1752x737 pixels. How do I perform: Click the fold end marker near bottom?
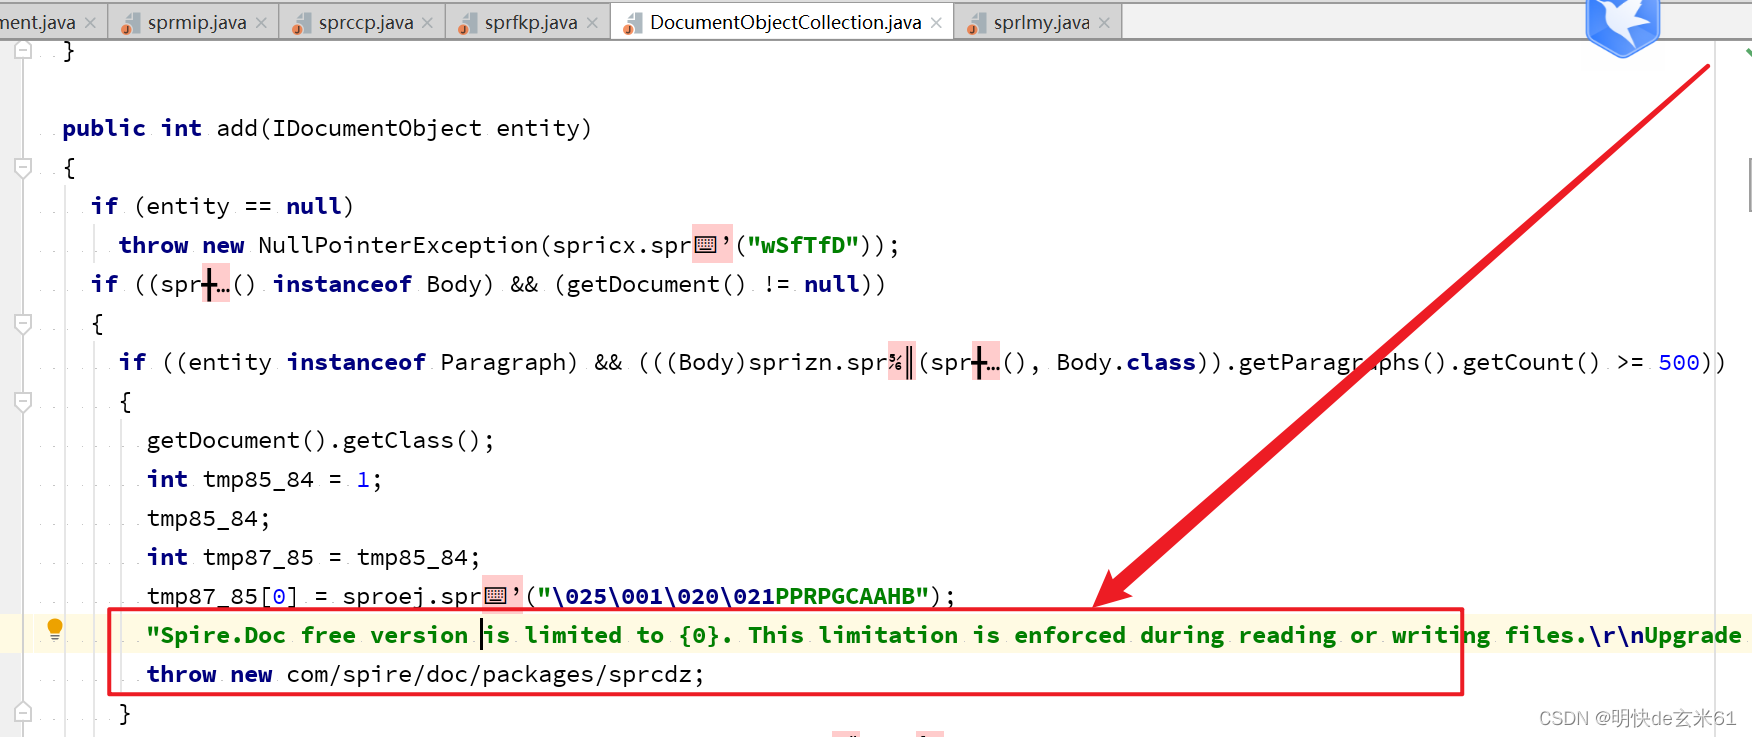point(23,712)
